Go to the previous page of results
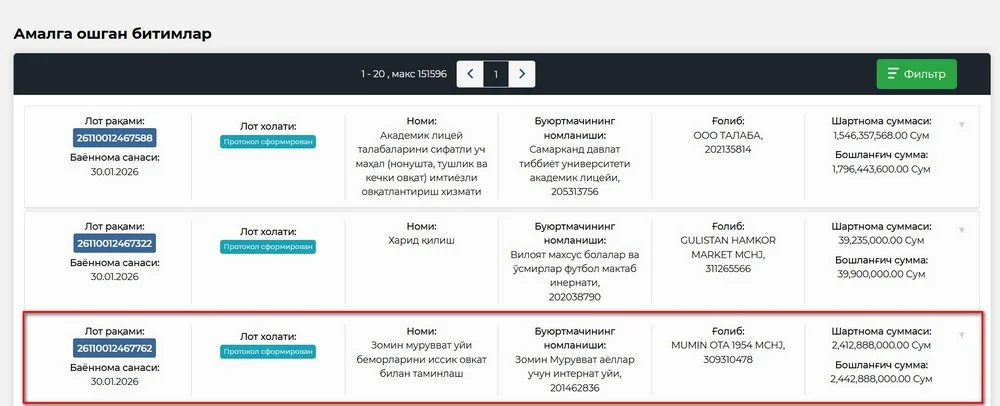The height and width of the screenshot is (406, 1000). pos(470,74)
